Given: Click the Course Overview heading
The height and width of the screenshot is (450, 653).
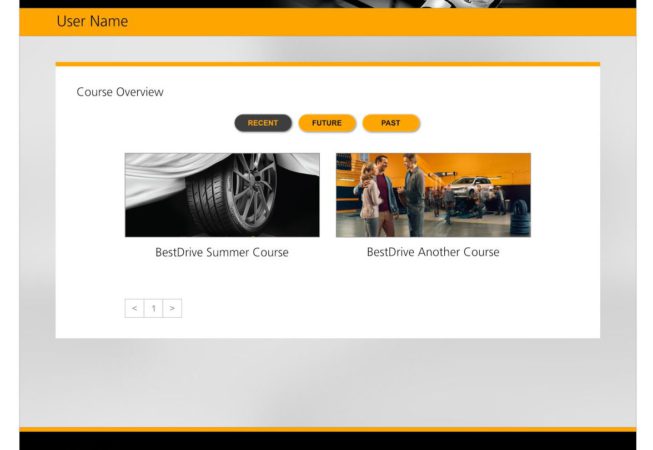Looking at the screenshot, I should coord(120,92).
